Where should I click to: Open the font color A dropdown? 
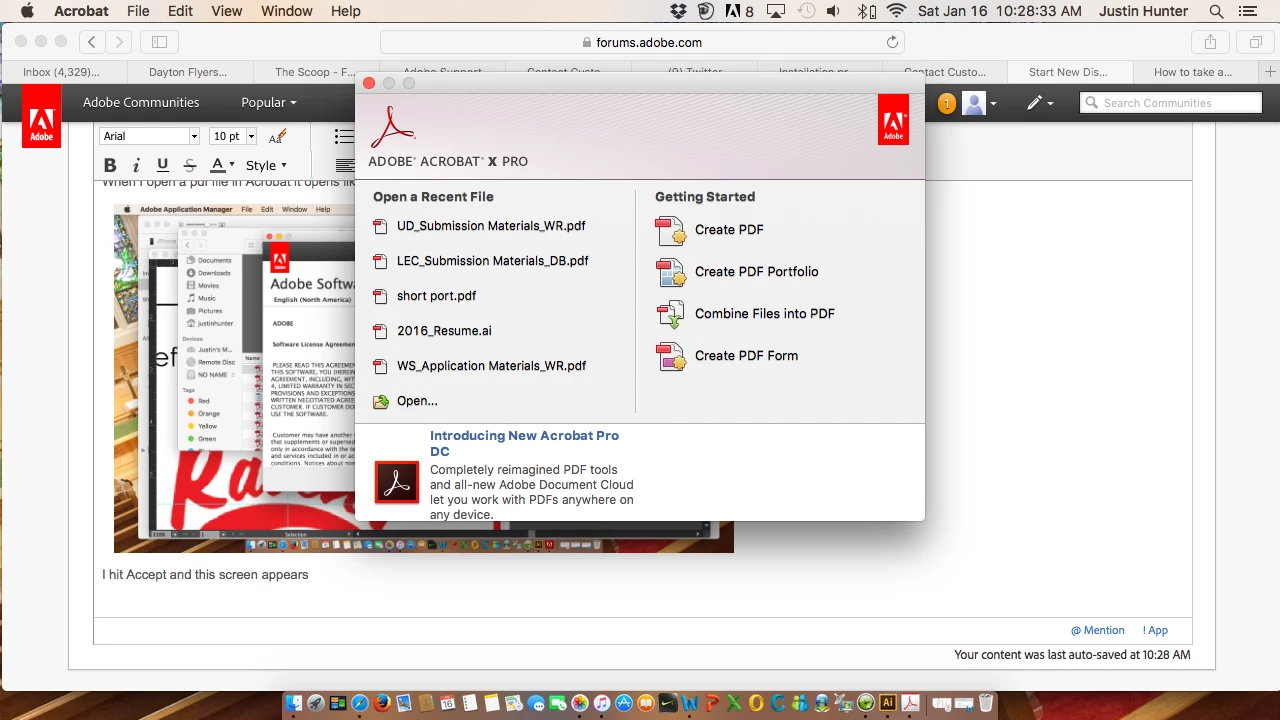click(223, 165)
